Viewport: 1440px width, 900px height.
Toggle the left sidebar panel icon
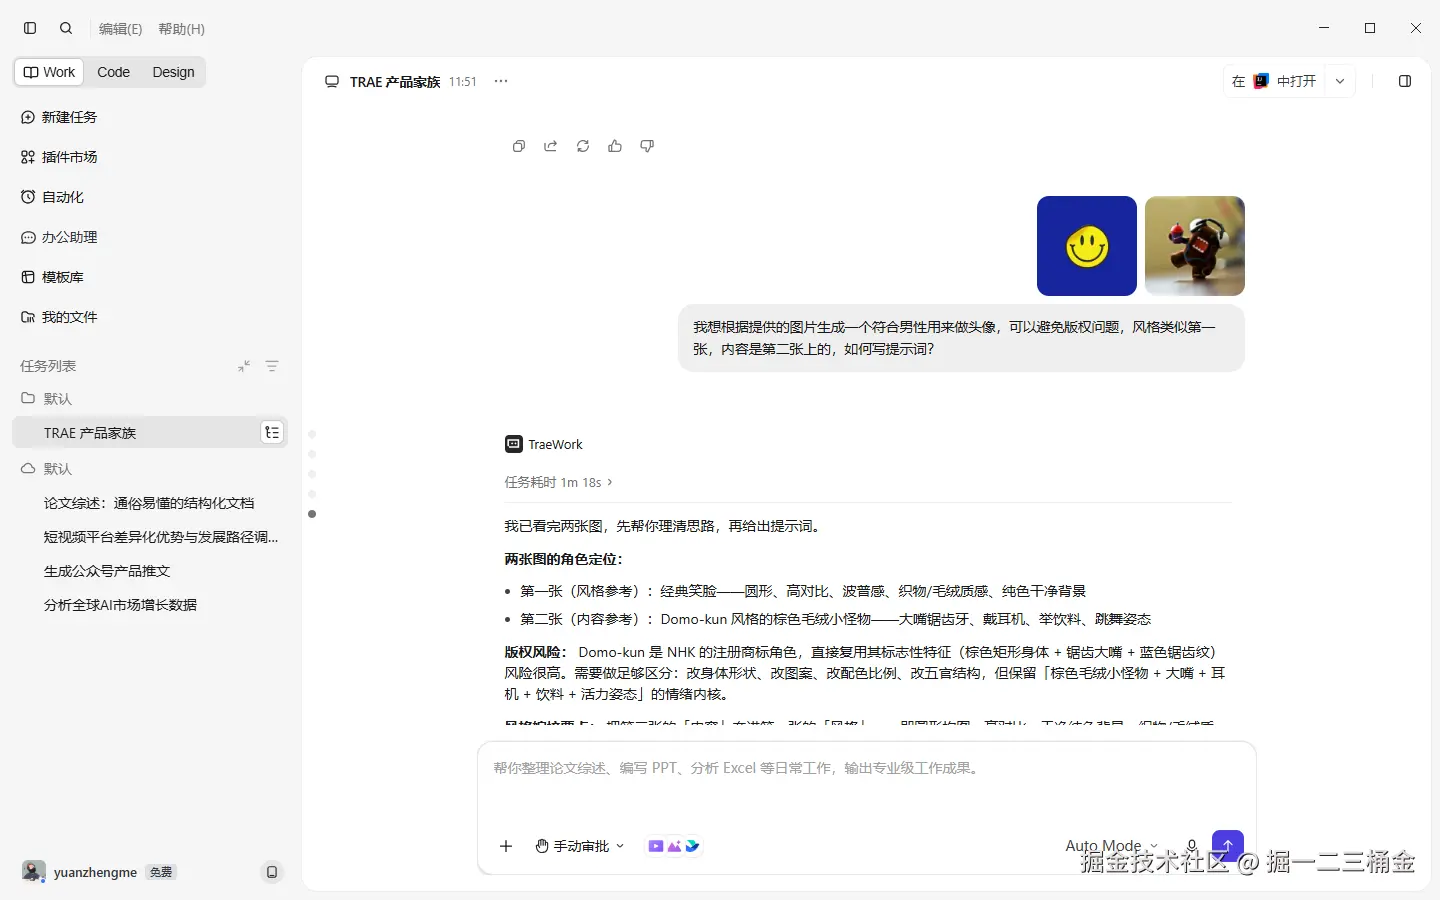pyautogui.click(x=30, y=28)
